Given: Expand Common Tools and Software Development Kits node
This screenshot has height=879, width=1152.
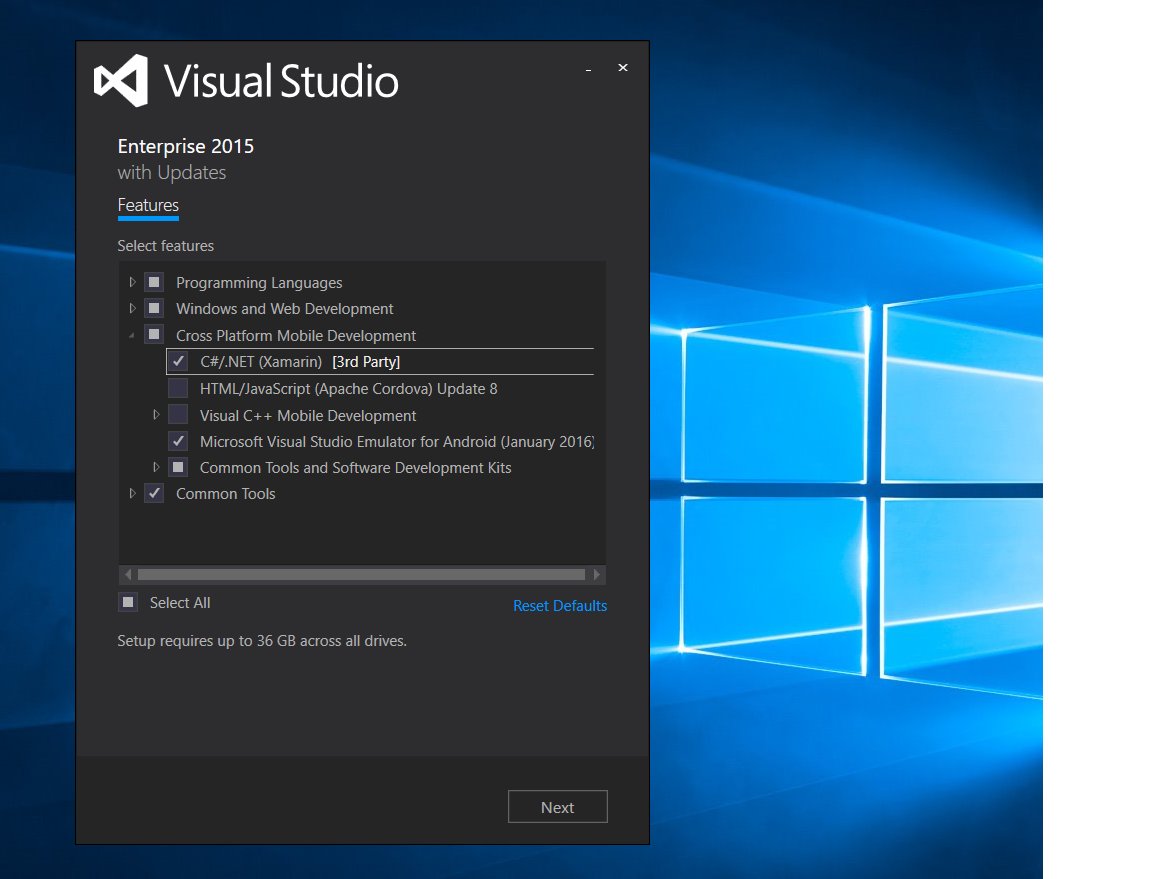Looking at the screenshot, I should 156,467.
